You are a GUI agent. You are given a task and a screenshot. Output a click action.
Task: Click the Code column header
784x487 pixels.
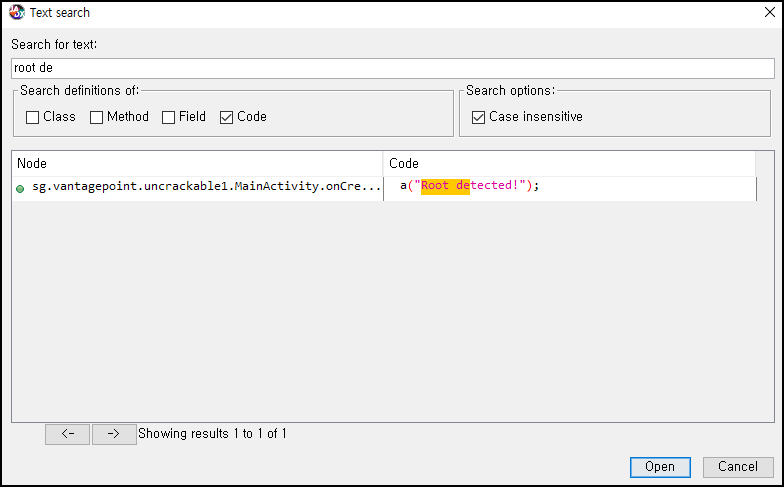569,164
